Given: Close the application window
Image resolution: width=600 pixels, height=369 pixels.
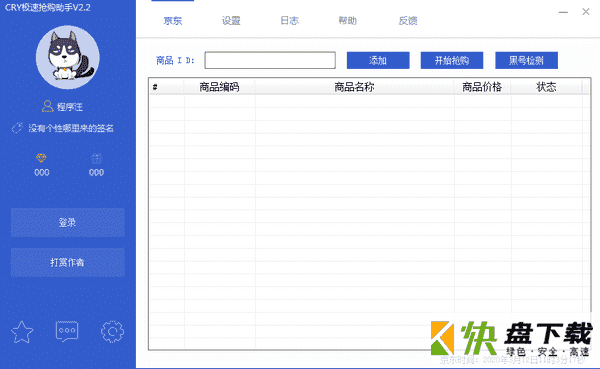Looking at the screenshot, I should click(x=586, y=12).
